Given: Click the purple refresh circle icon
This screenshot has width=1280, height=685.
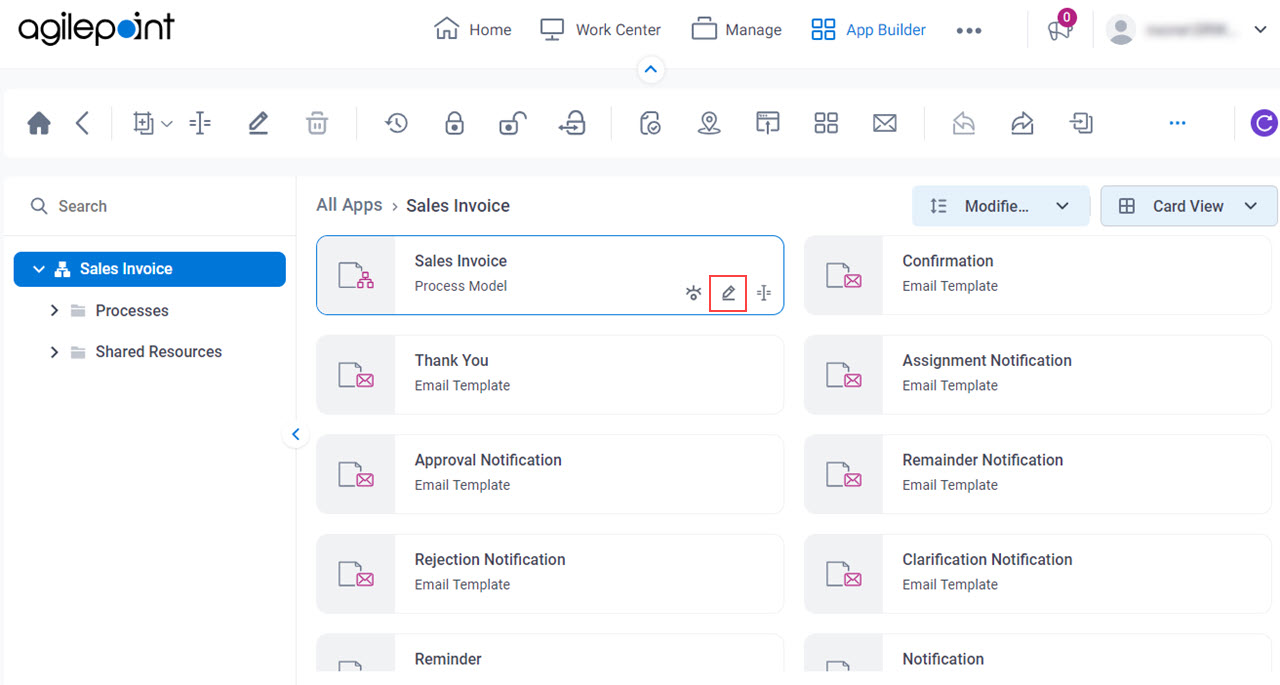Looking at the screenshot, I should pyautogui.click(x=1264, y=123).
